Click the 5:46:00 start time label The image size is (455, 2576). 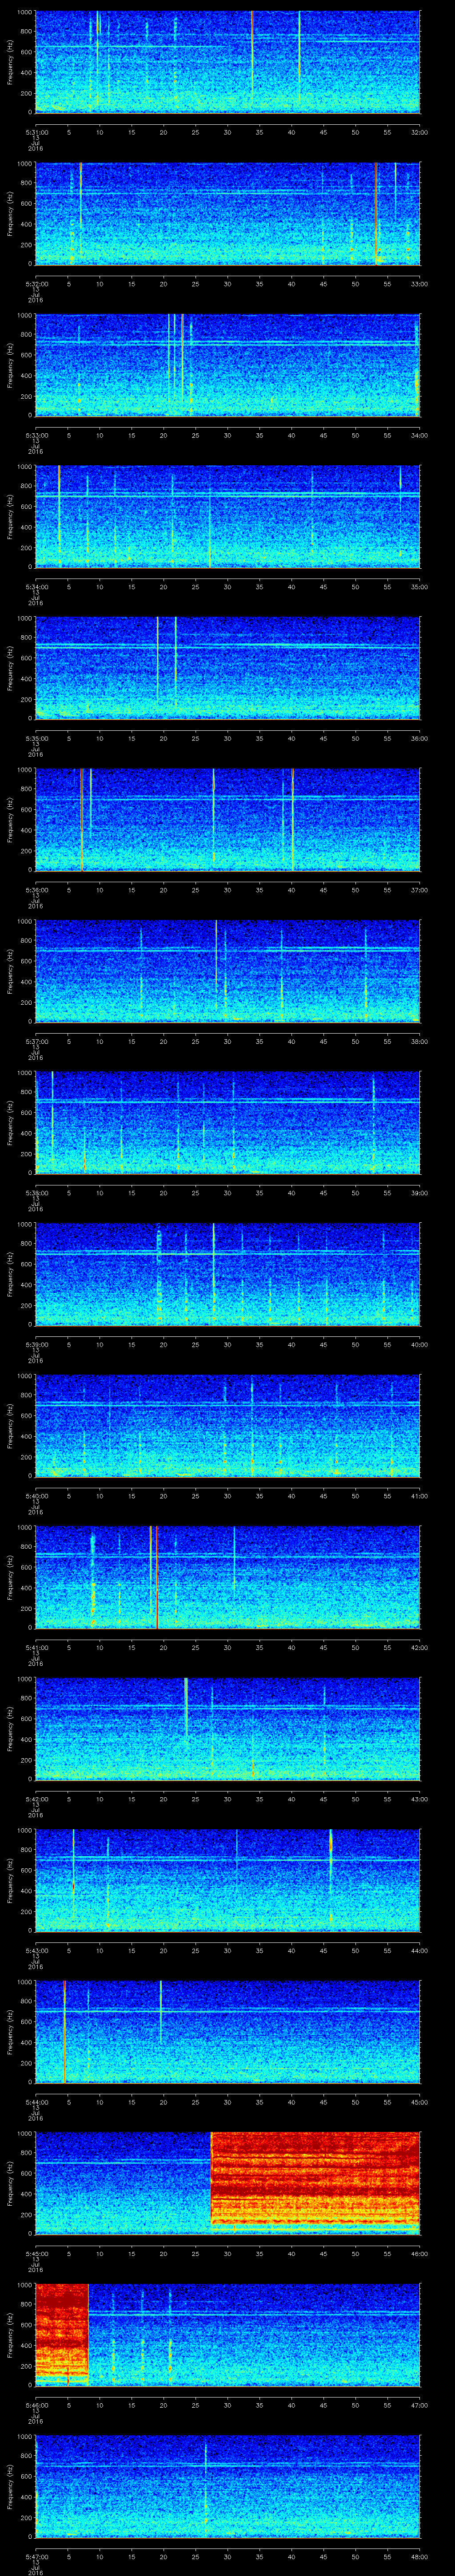click(x=36, y=2404)
